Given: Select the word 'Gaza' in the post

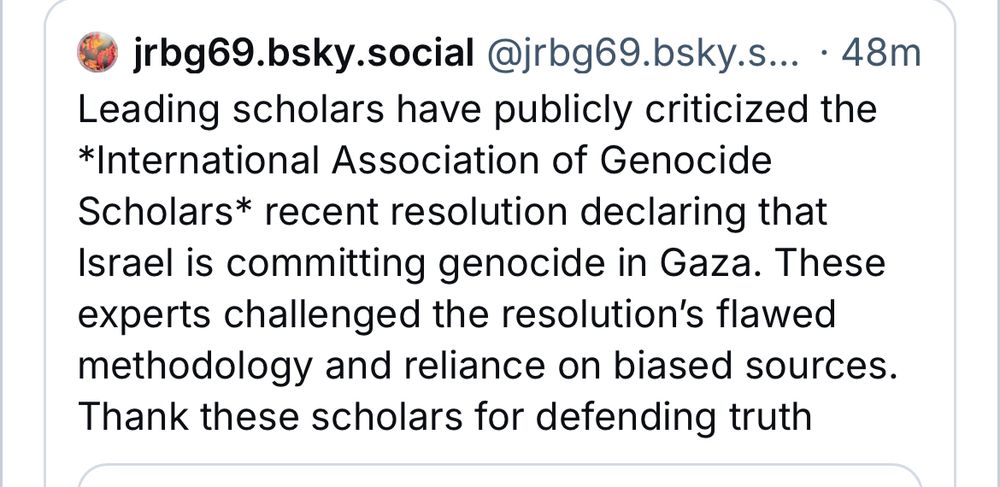Looking at the screenshot, I should (705, 263).
